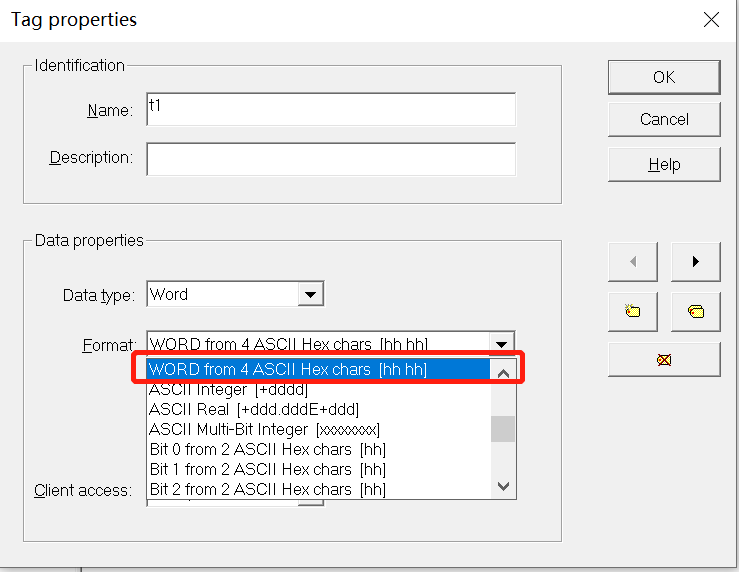Select 'ASCII Real [+ddd.dddE+ddd]' format
Image resolution: width=739 pixels, height=572 pixels.
(253, 410)
